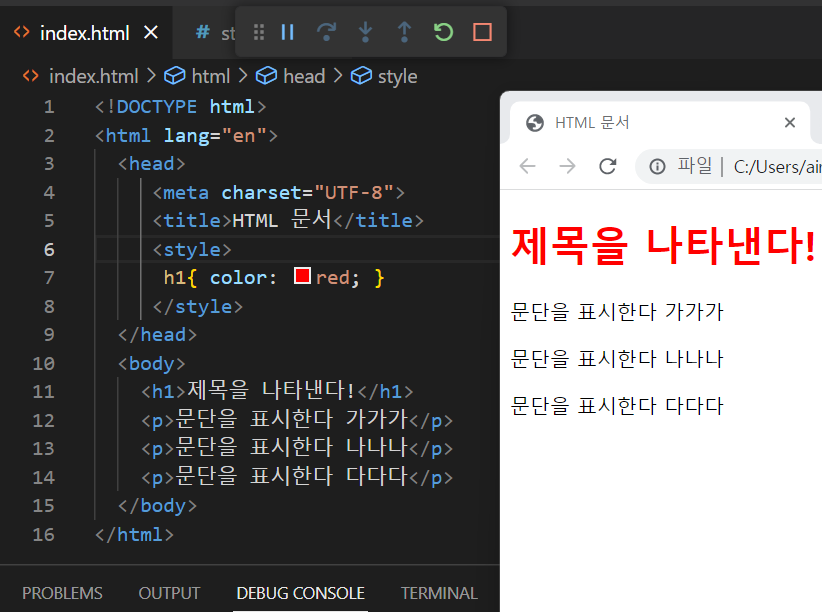Click the Step Into debug button
Viewport: 822px width, 612px height.
click(365, 33)
